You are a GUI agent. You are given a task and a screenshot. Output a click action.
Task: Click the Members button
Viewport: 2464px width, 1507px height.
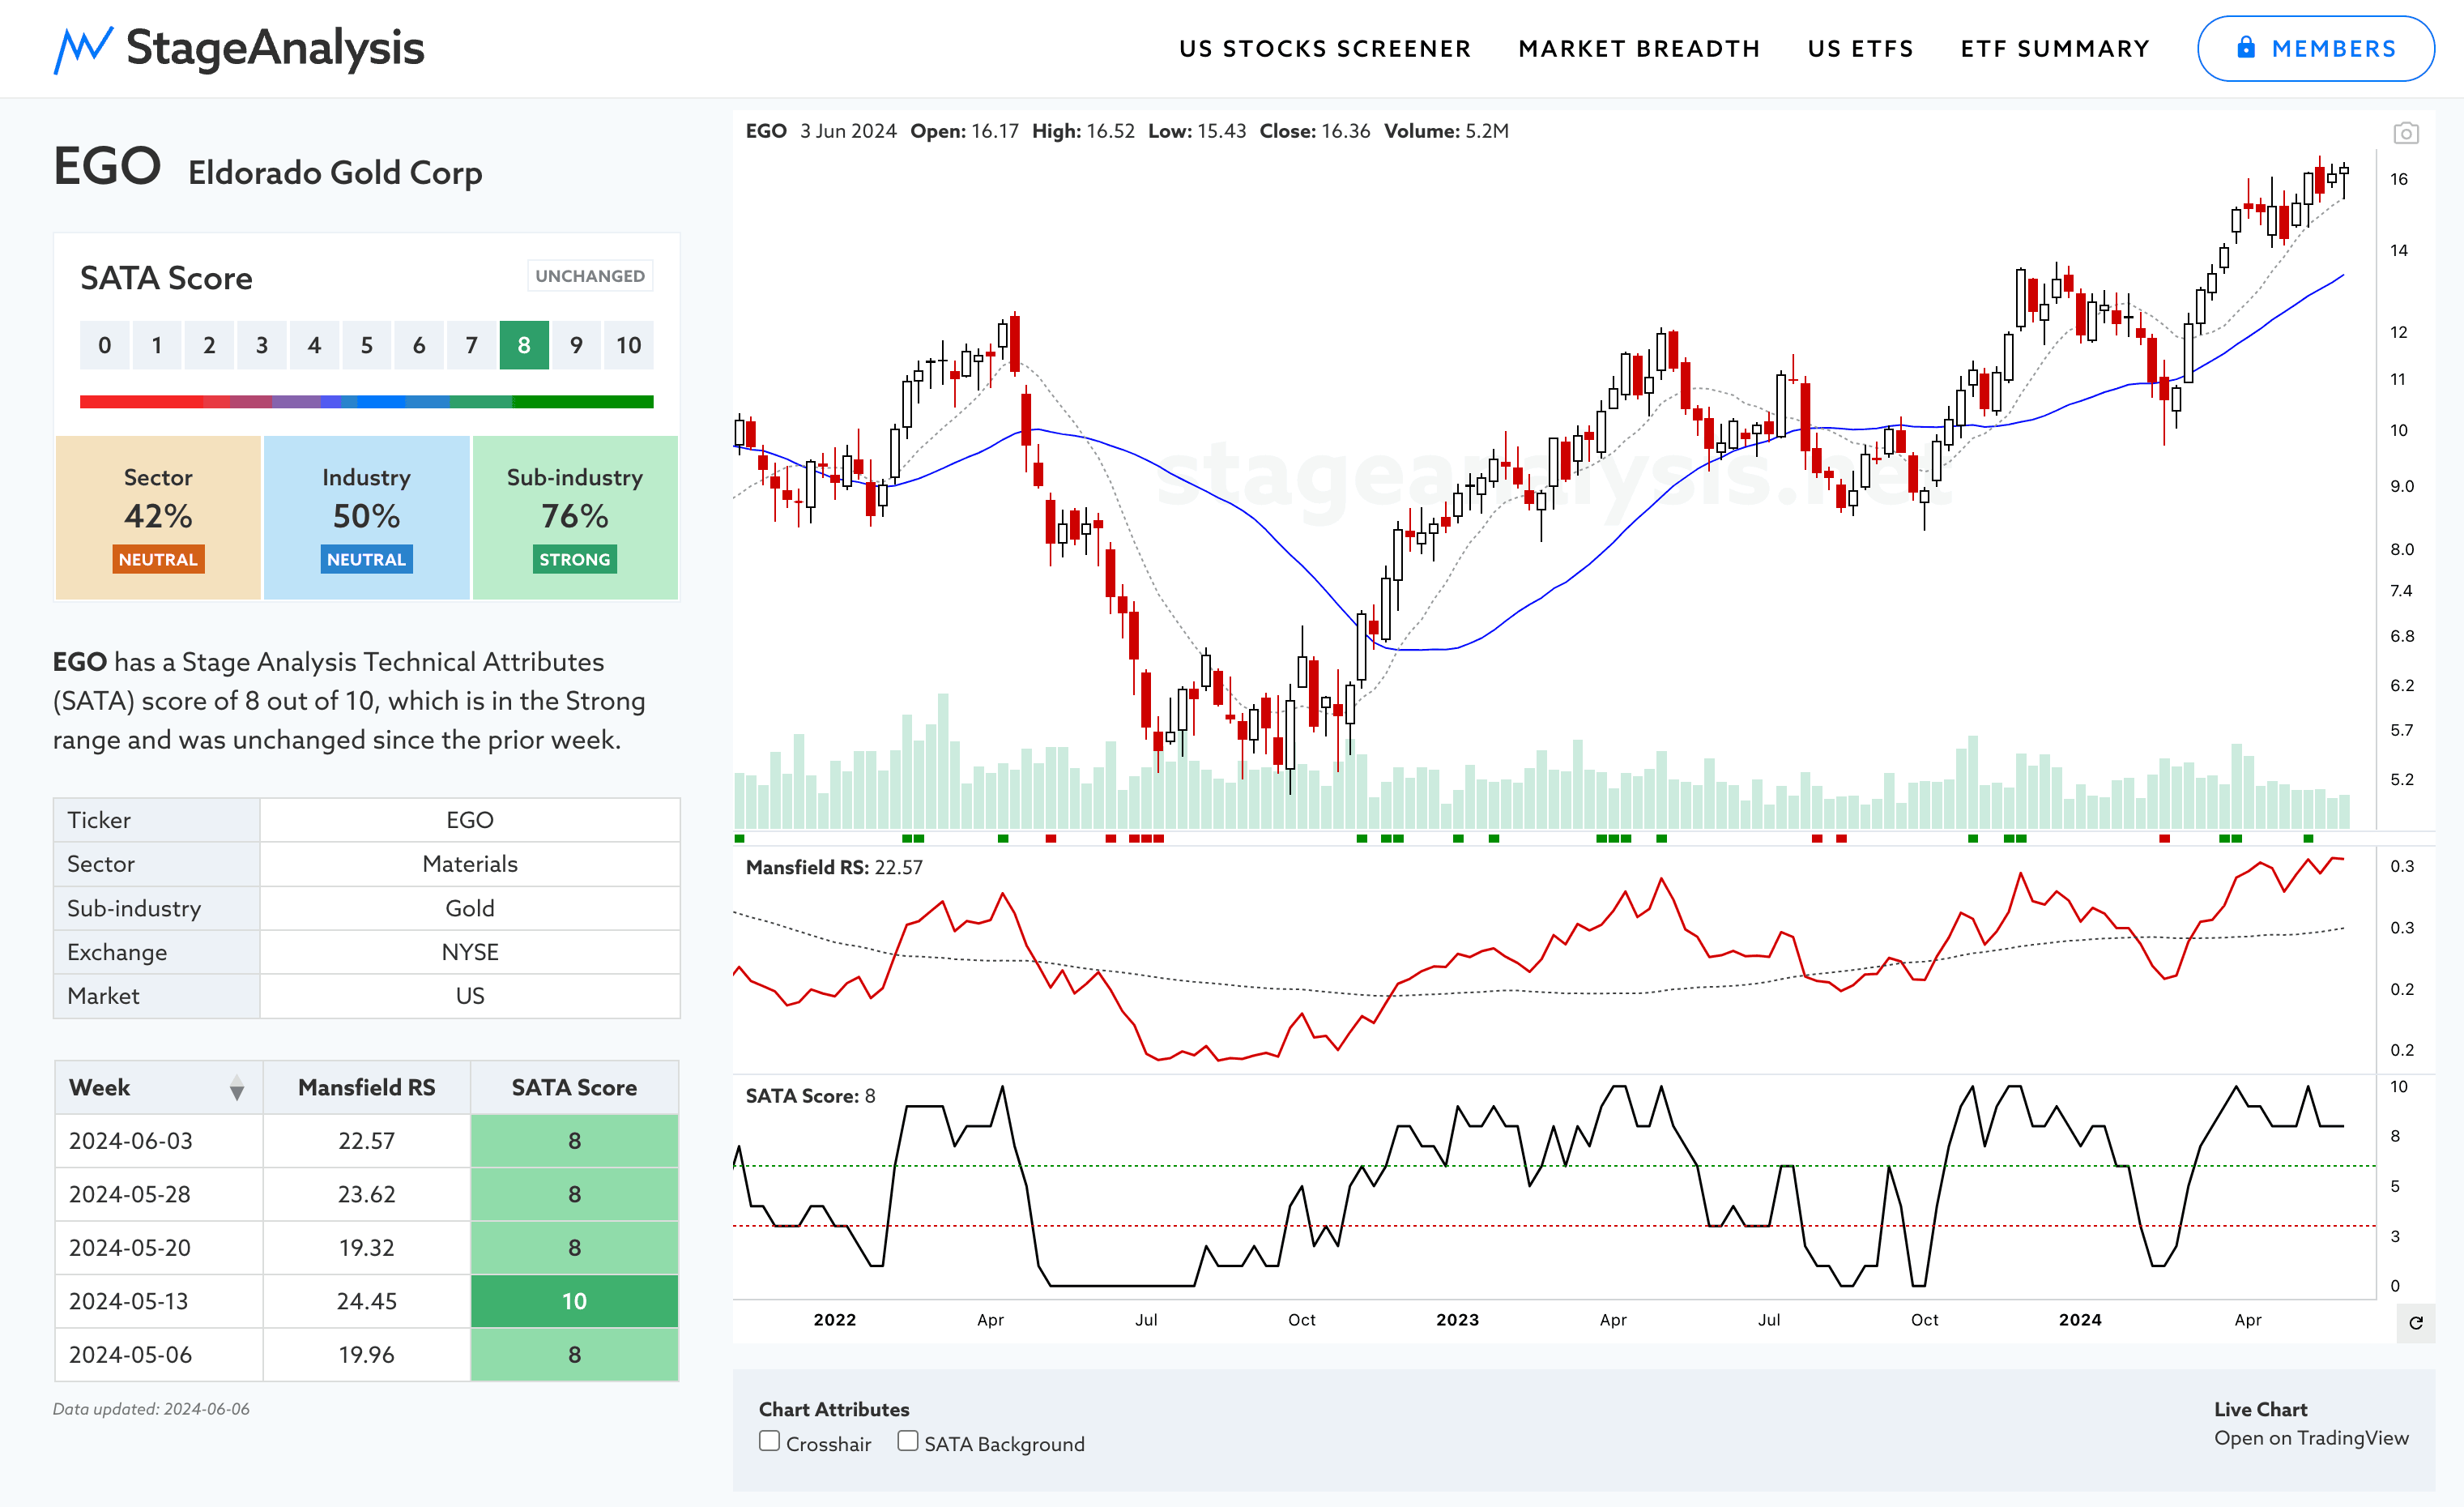[x=2315, y=49]
